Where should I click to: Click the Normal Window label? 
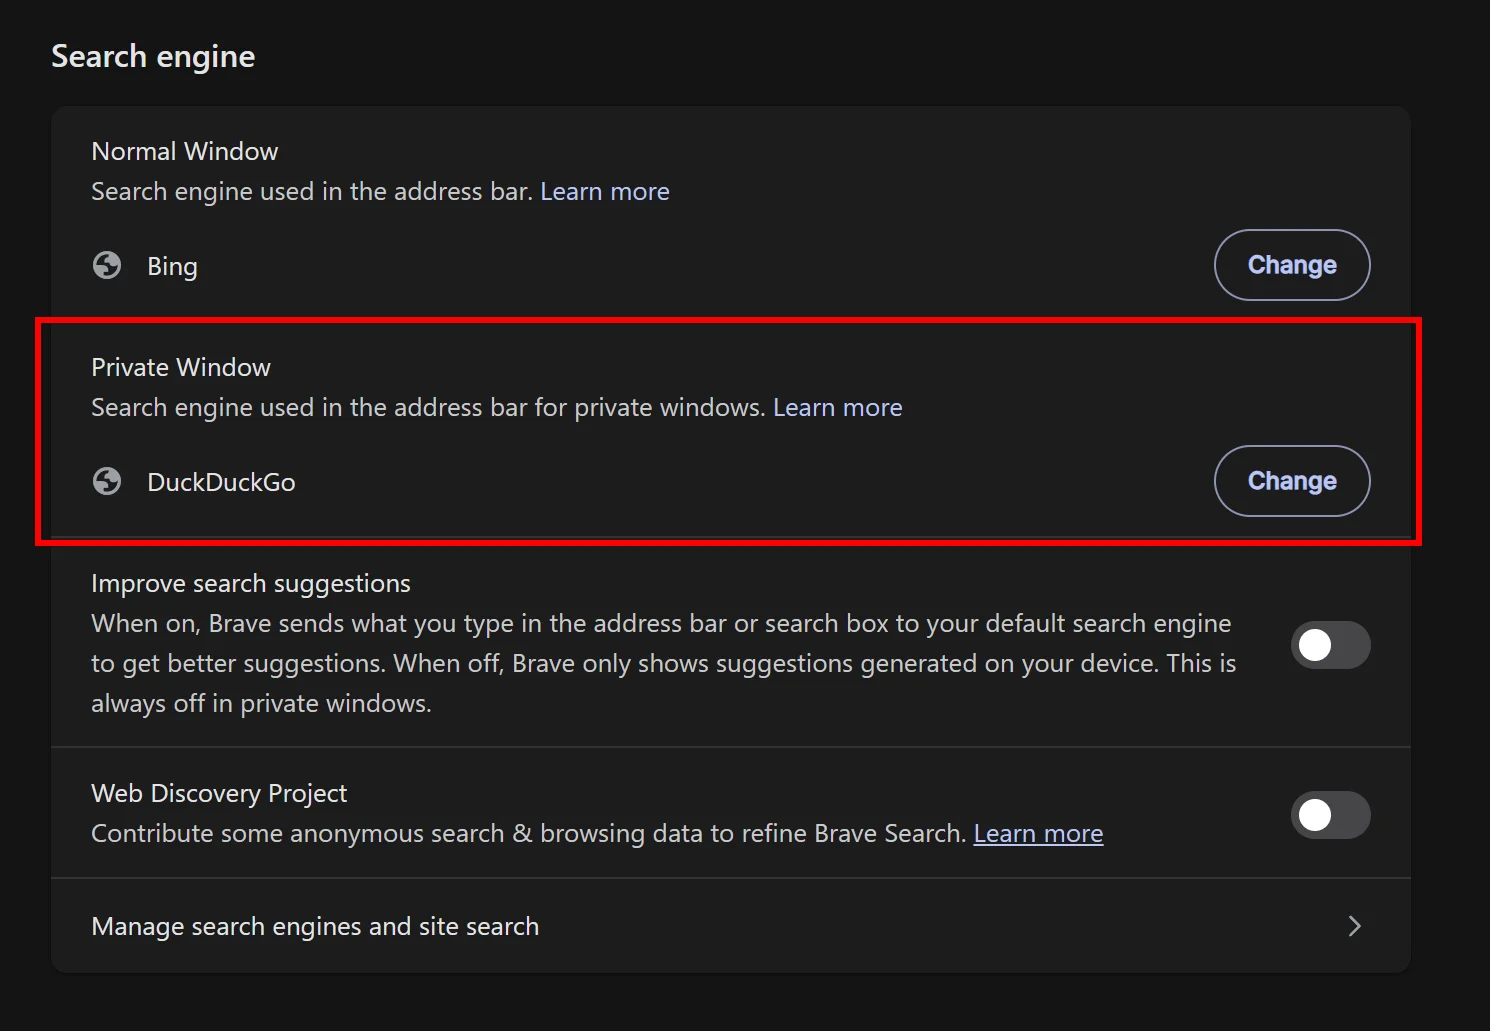pyautogui.click(x=185, y=151)
